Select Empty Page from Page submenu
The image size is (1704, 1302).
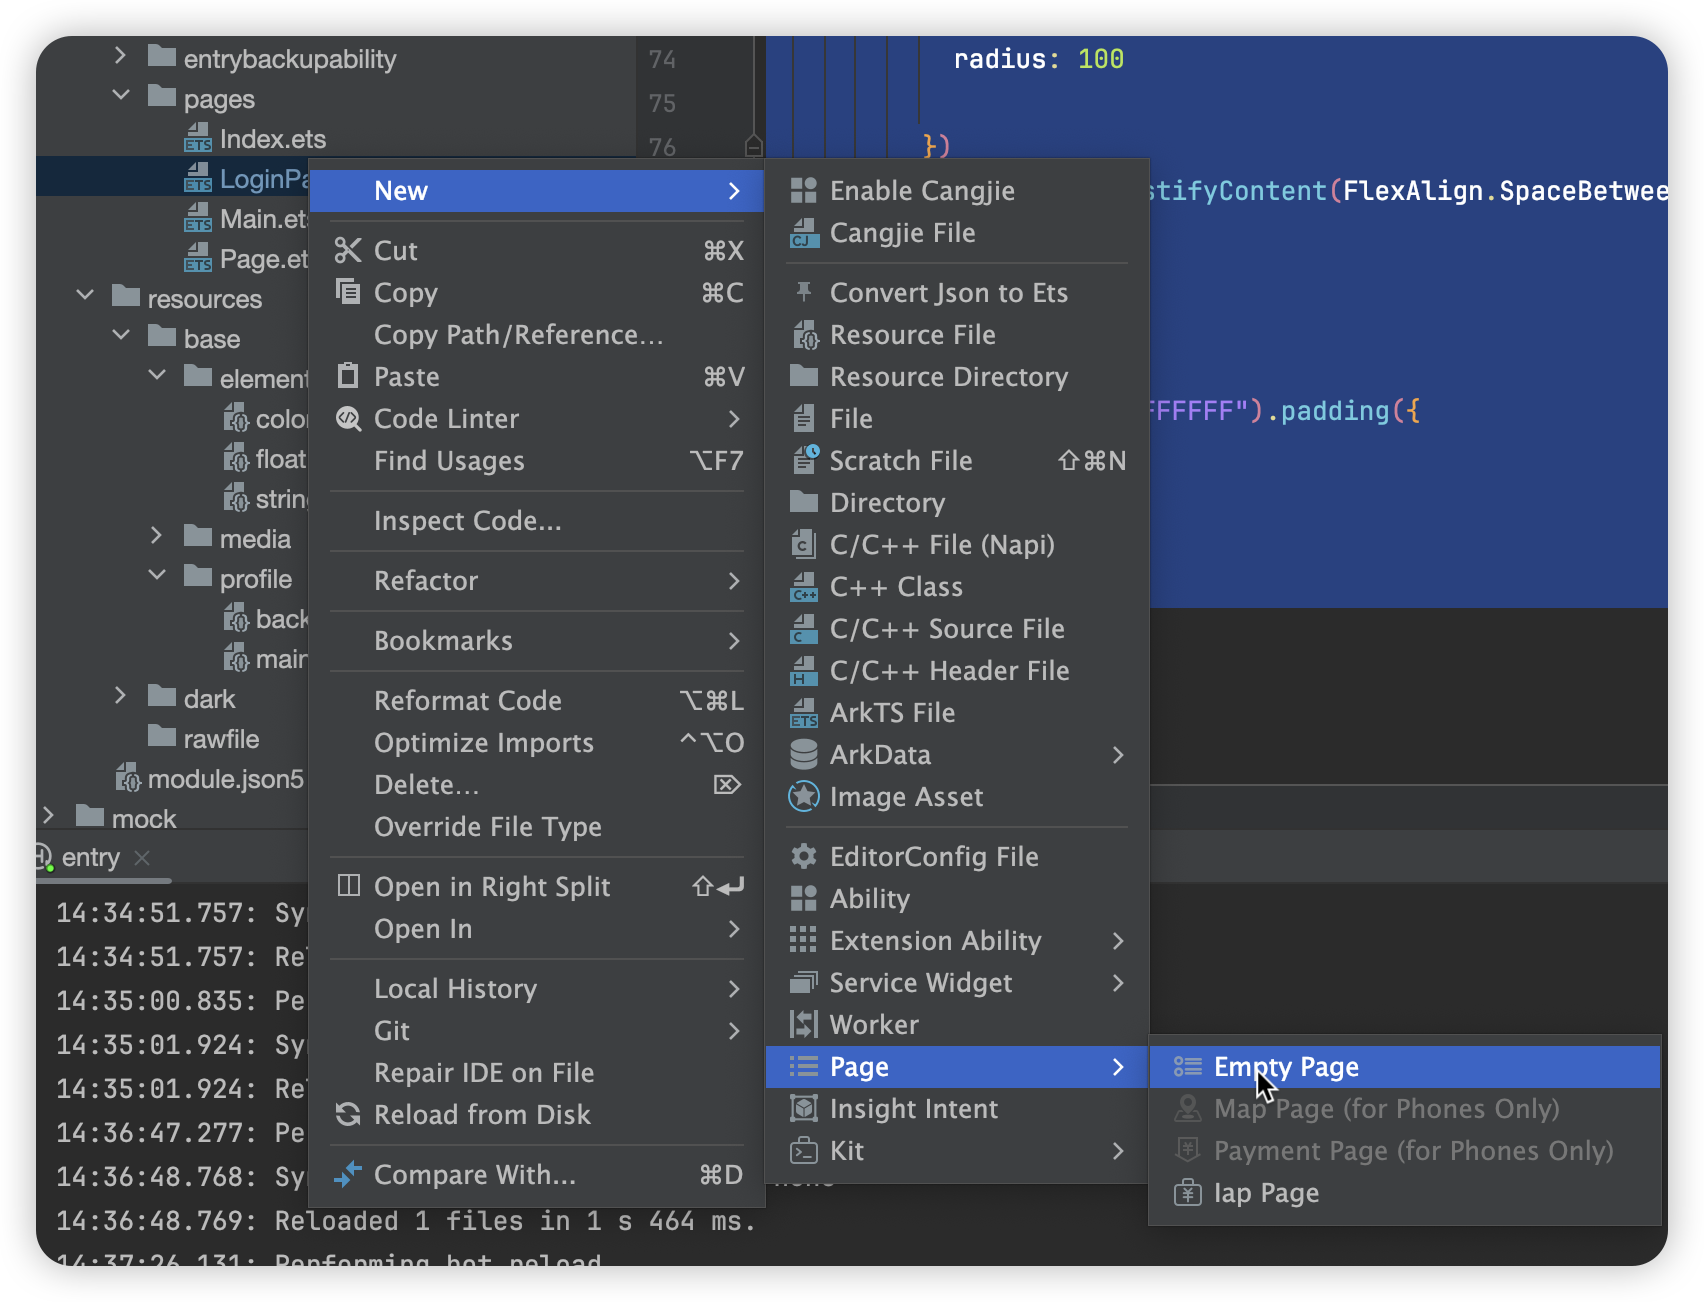tap(1286, 1067)
